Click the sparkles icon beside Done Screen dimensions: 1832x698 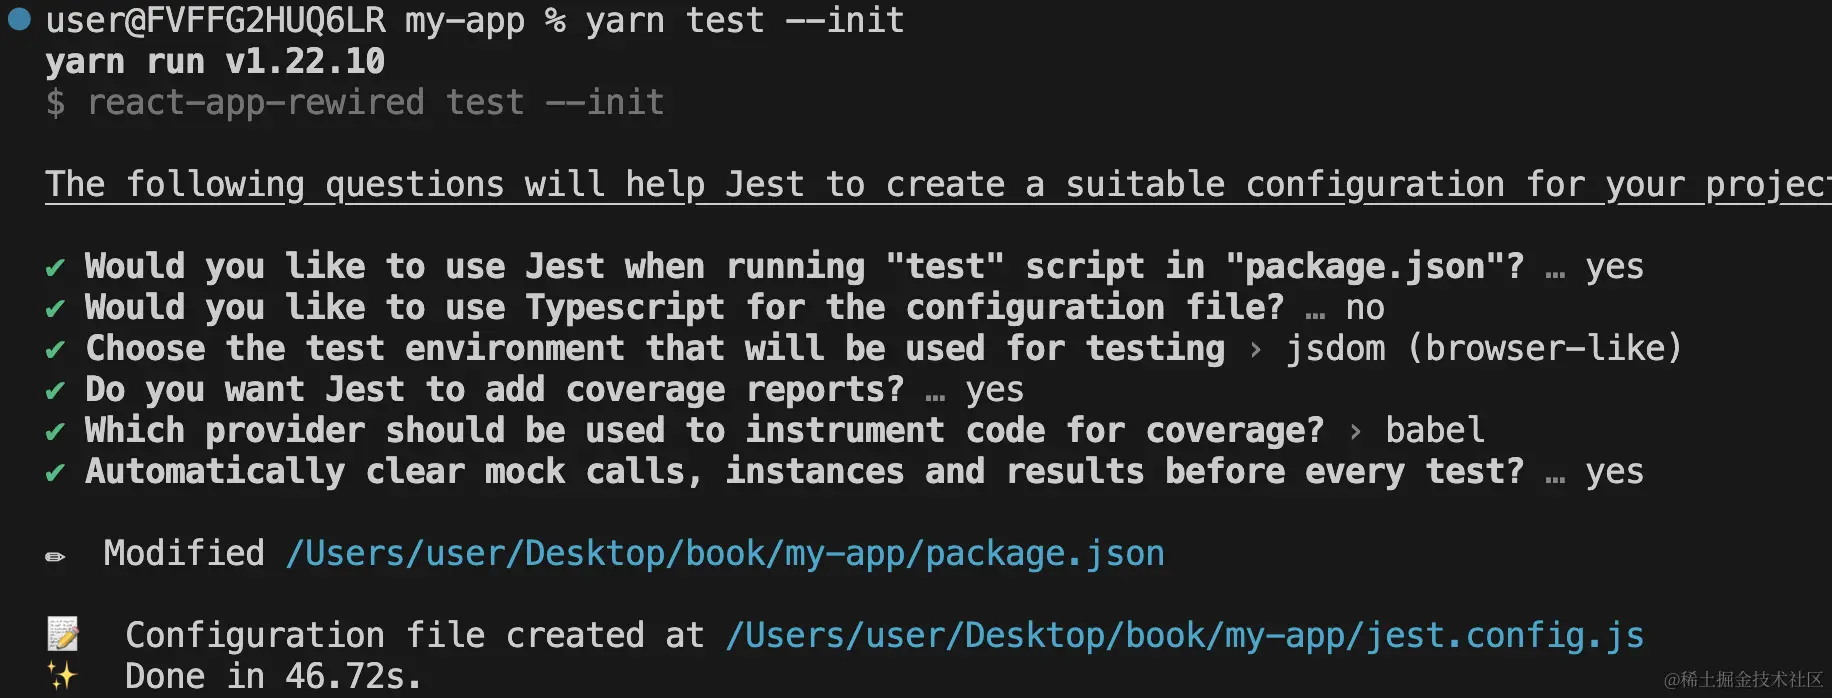coord(62,677)
